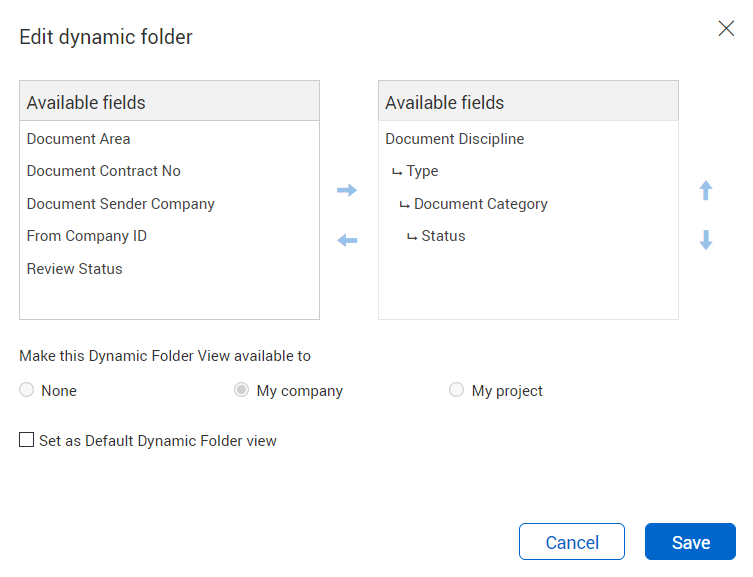Select the nested Type field

(528, 171)
